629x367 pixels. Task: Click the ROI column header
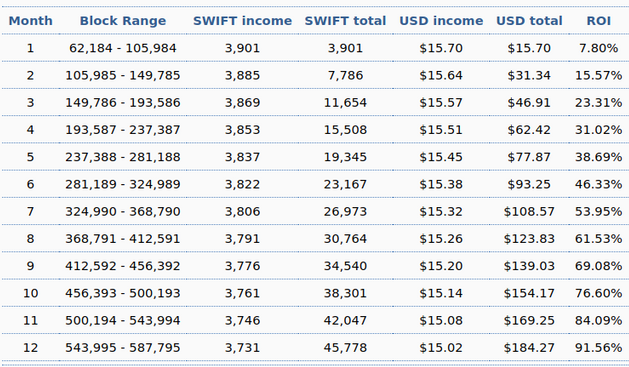click(x=599, y=21)
